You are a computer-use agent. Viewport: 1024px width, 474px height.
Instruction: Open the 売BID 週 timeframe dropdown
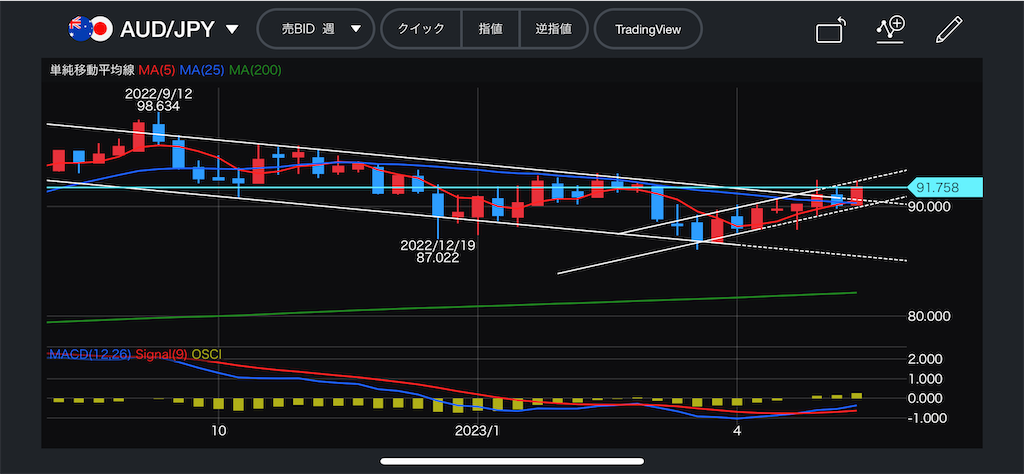coord(316,29)
